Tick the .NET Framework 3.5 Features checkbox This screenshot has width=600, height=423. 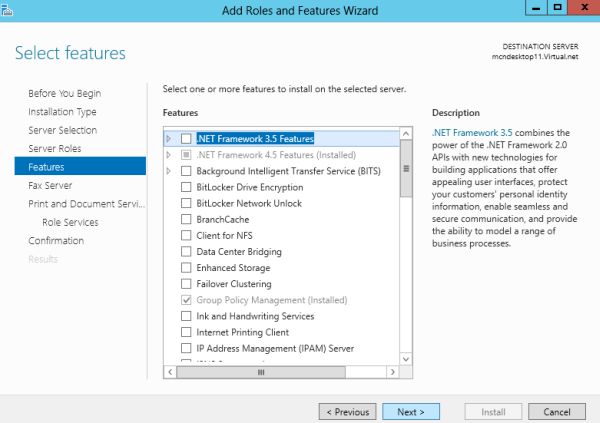pos(186,138)
